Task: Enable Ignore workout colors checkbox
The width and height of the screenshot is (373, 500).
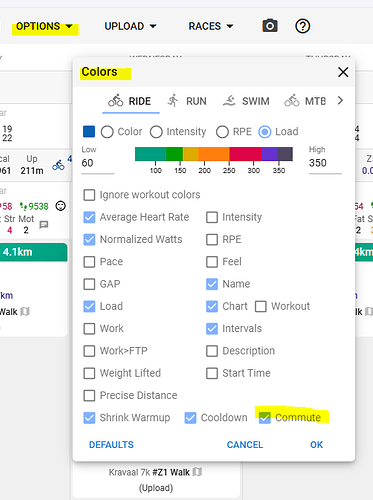Action: (x=89, y=195)
